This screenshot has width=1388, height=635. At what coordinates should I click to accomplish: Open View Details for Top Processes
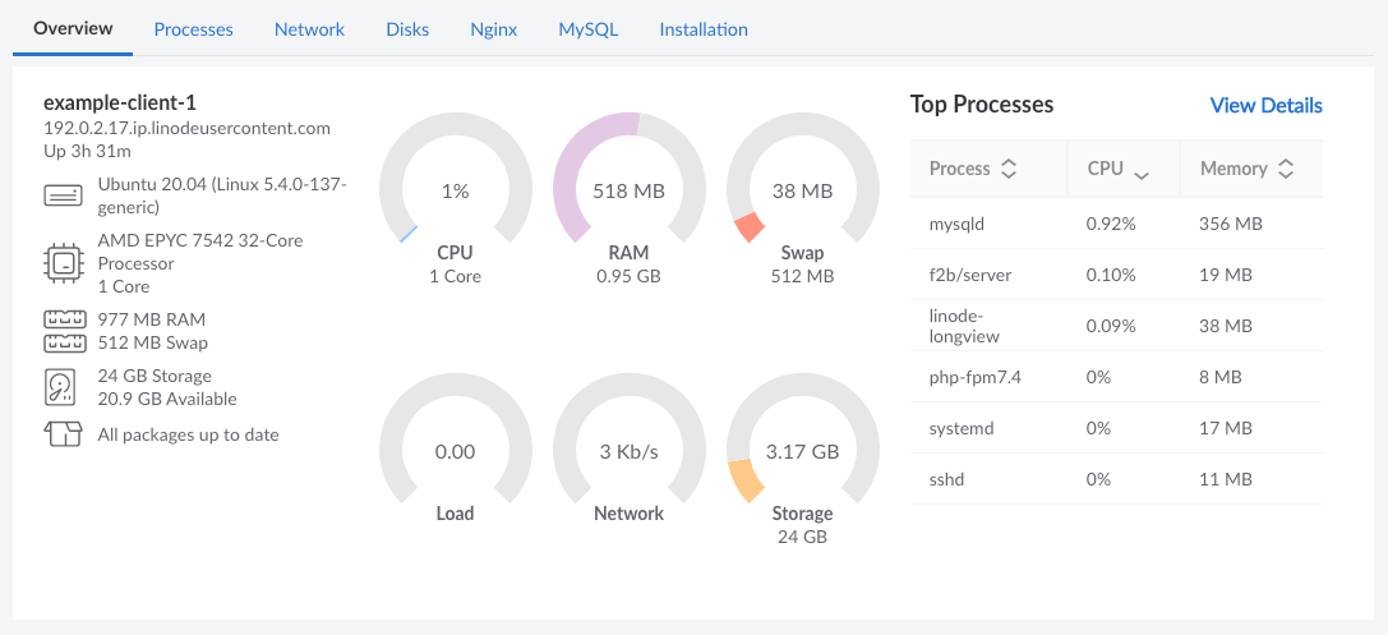1266,104
